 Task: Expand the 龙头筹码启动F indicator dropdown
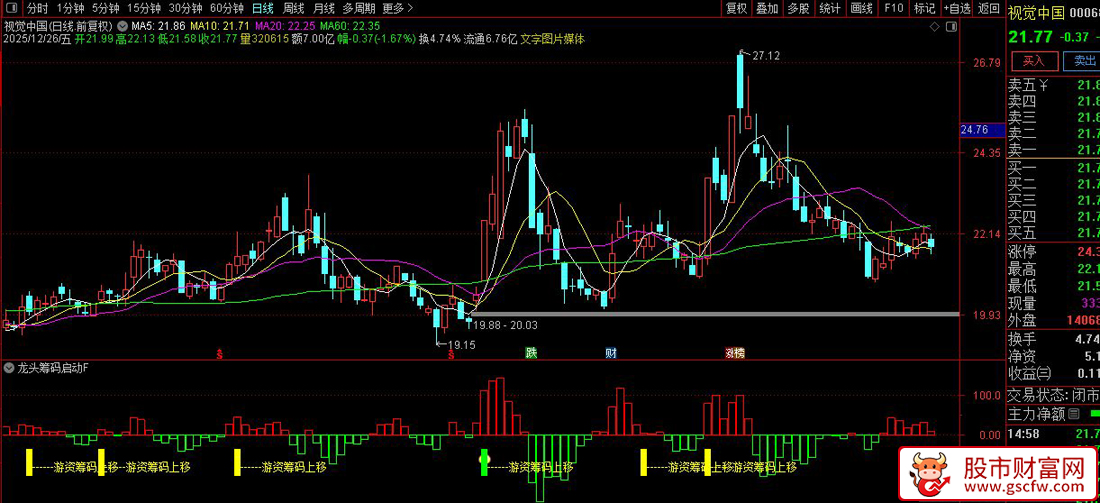tap(10, 368)
